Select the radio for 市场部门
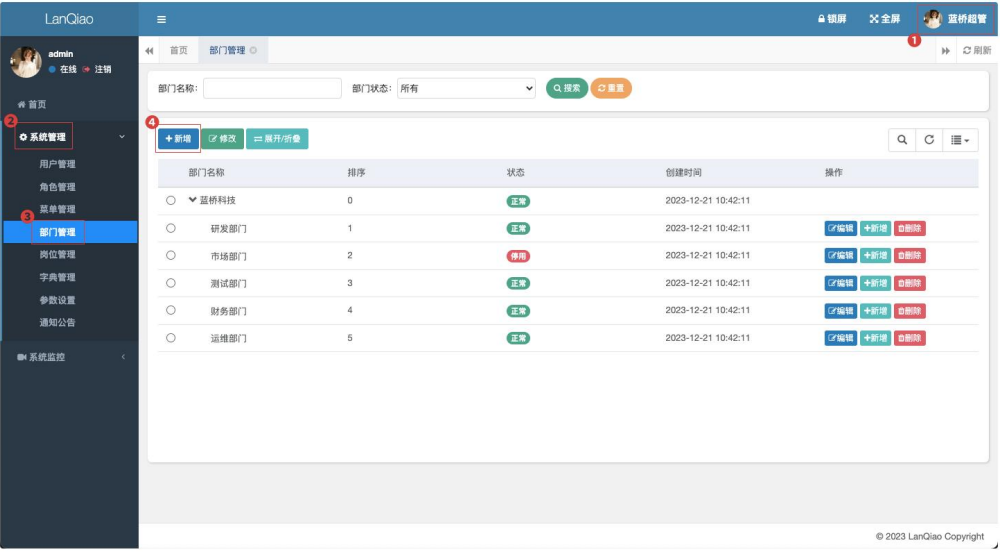This screenshot has height=553, width=1004. [171, 255]
